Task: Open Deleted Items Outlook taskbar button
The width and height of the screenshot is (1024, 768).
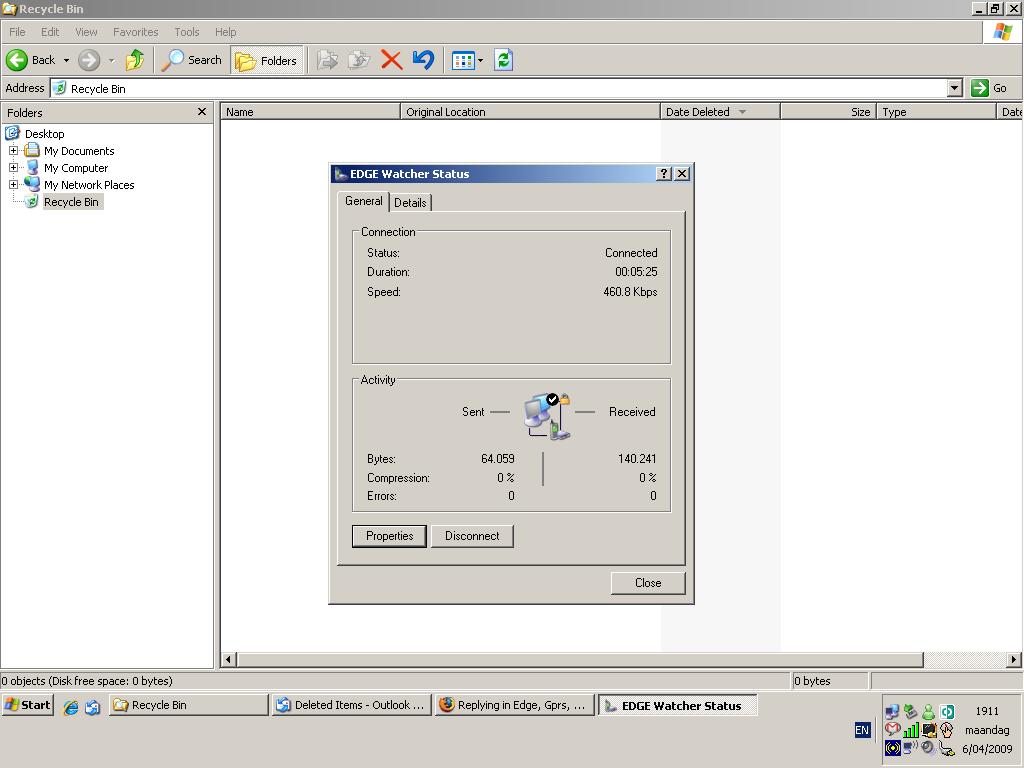Action: [x=351, y=705]
